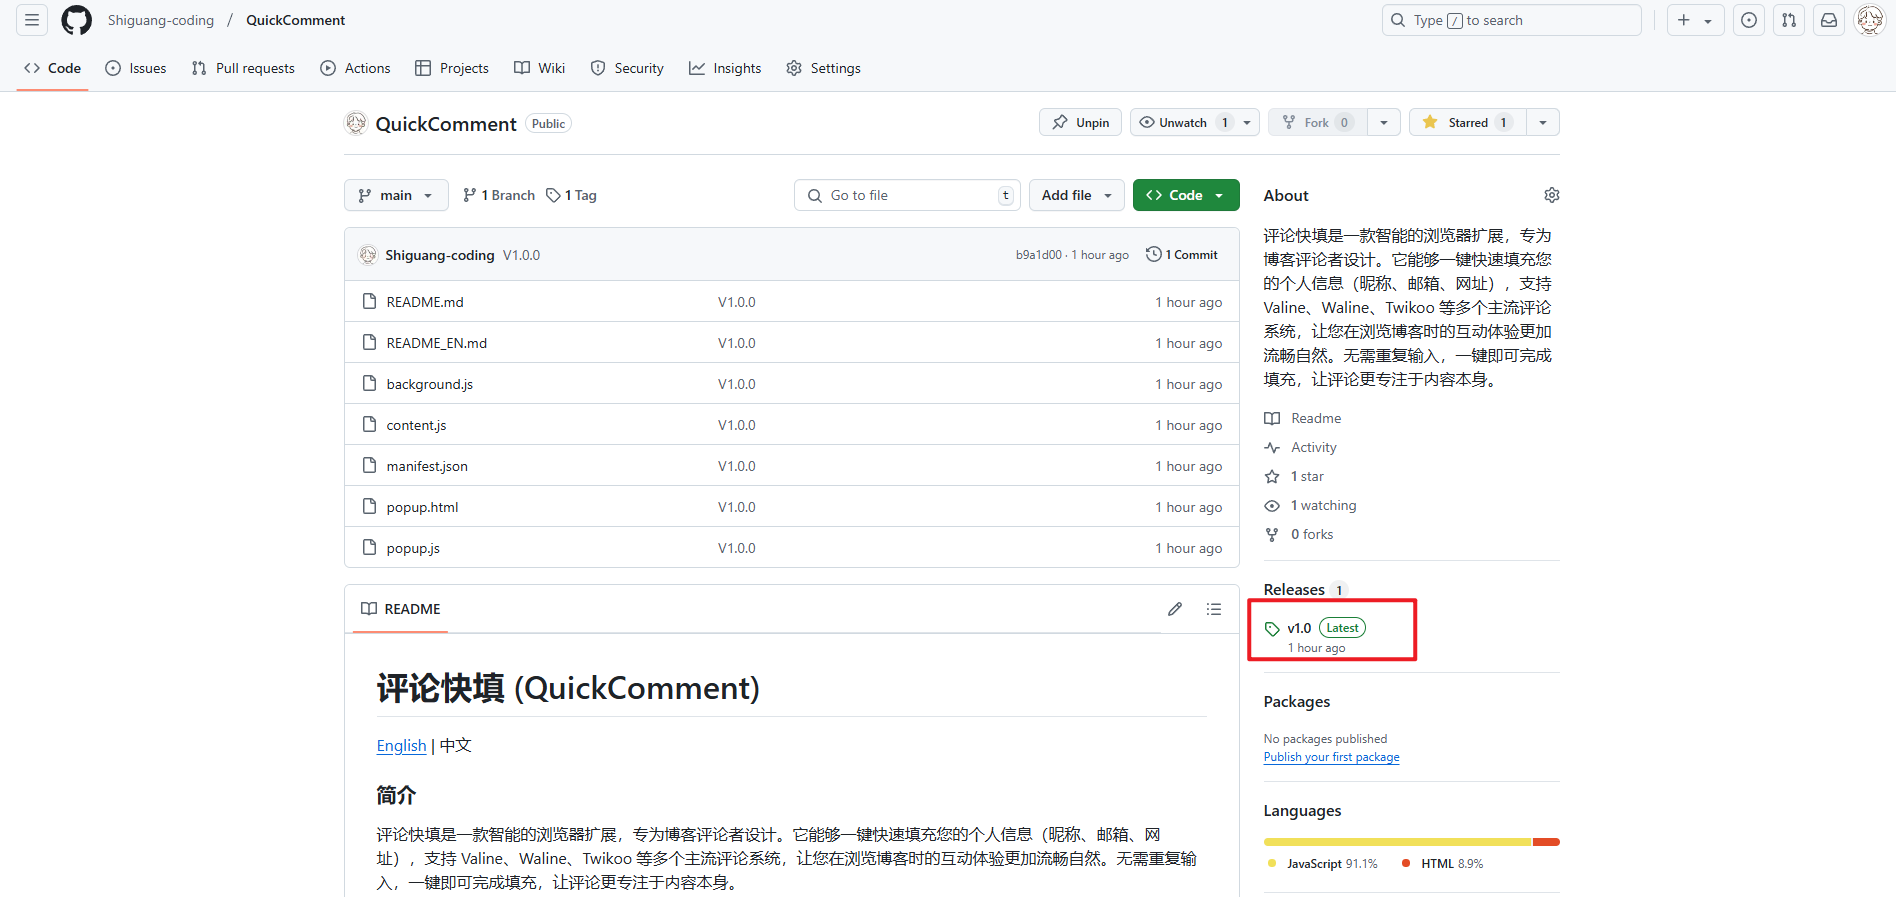View the 1 watching link
Viewport: 1896px width, 897px height.
1311,505
